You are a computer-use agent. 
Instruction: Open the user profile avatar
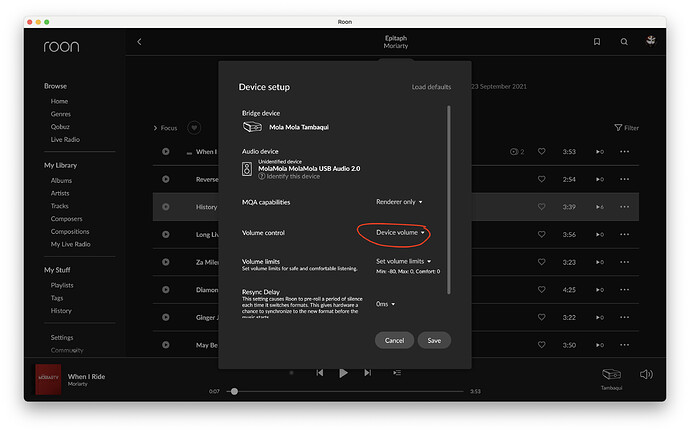[651, 41]
